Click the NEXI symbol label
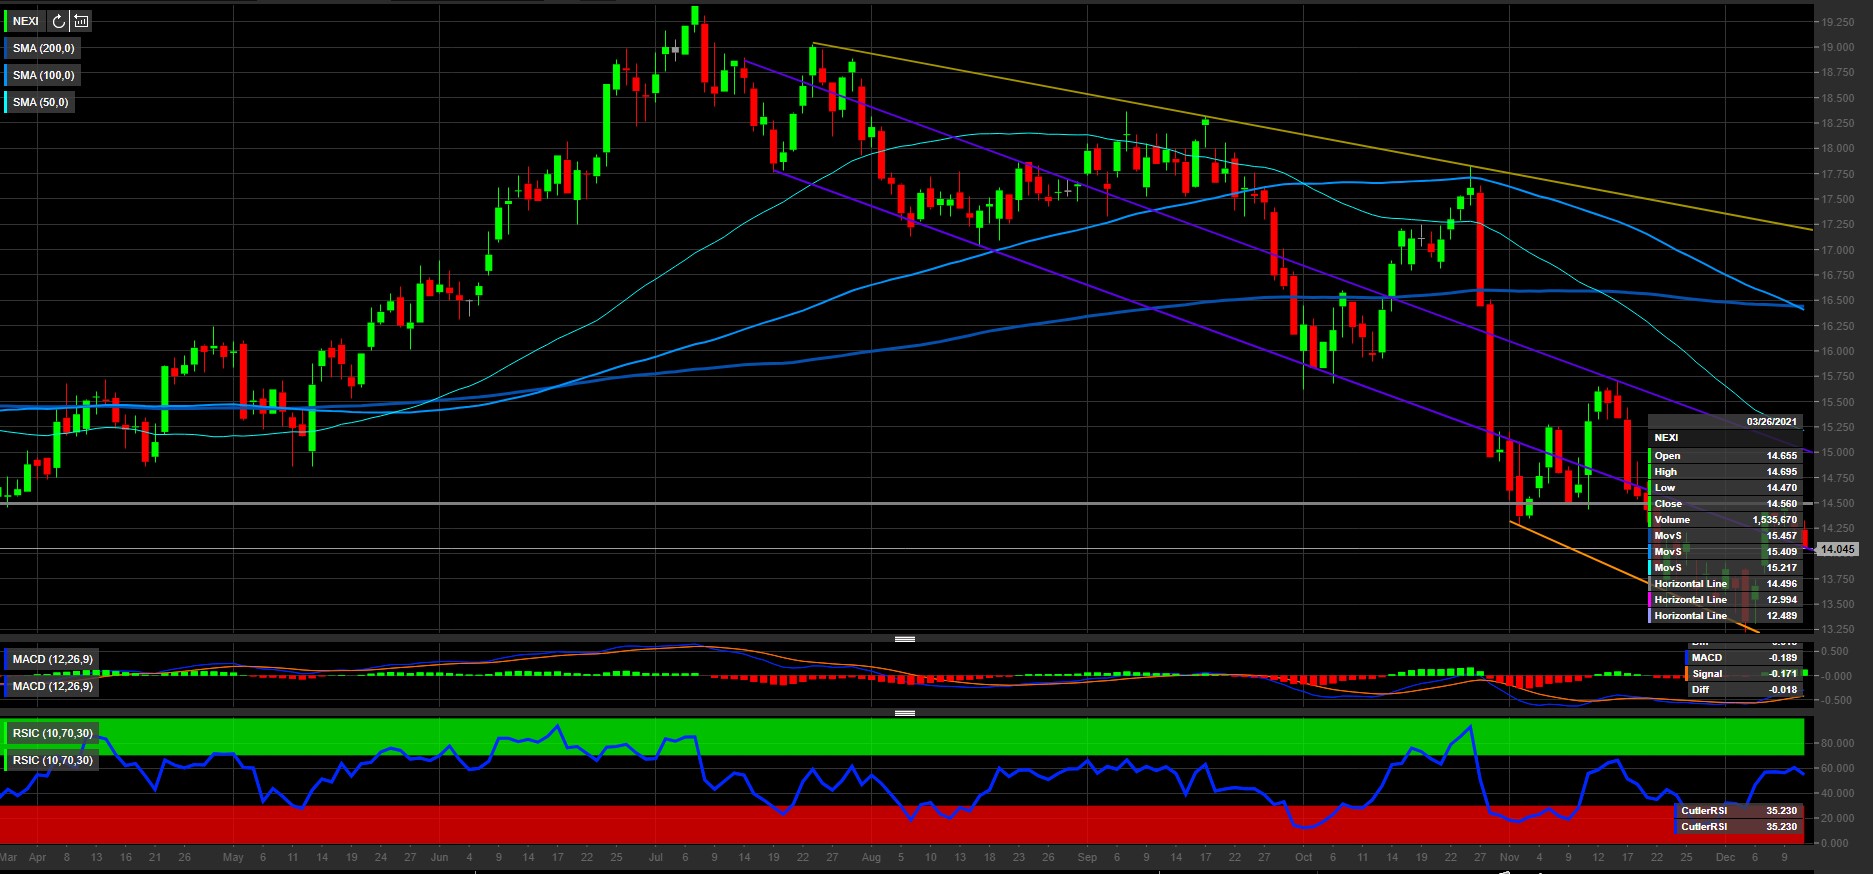The width and height of the screenshot is (1873, 874). [x=26, y=21]
